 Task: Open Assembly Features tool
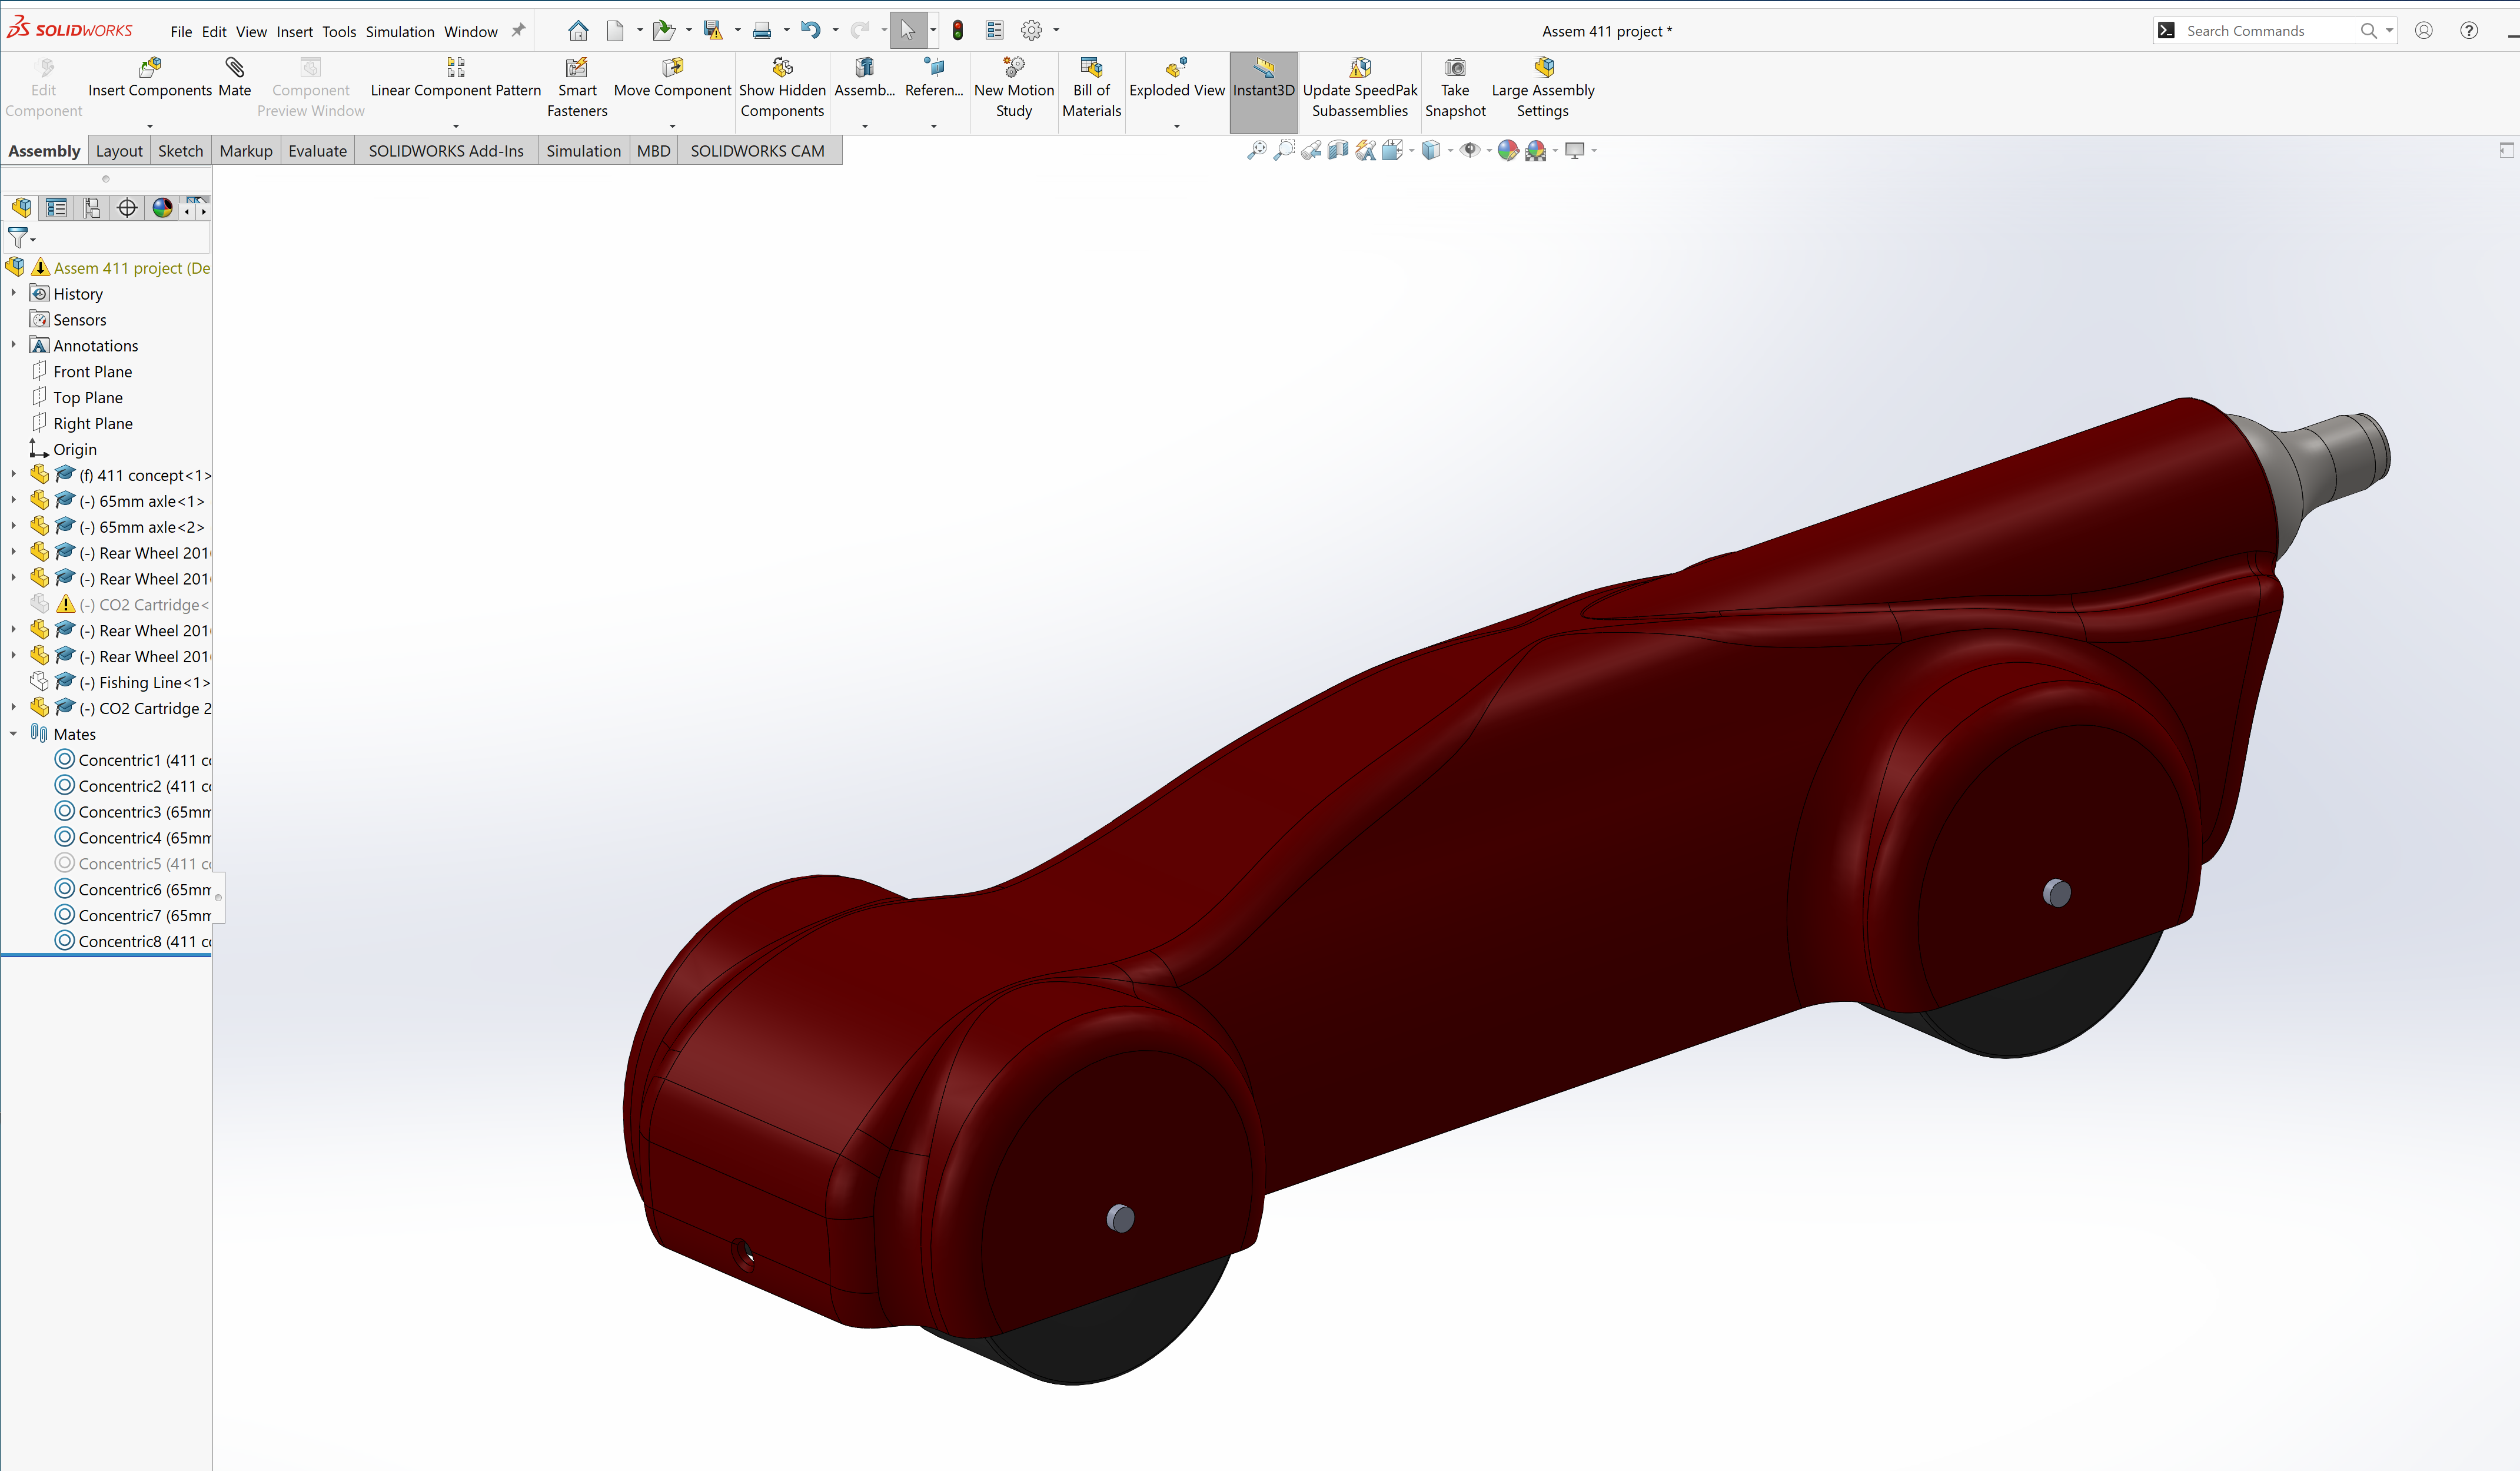[x=864, y=78]
